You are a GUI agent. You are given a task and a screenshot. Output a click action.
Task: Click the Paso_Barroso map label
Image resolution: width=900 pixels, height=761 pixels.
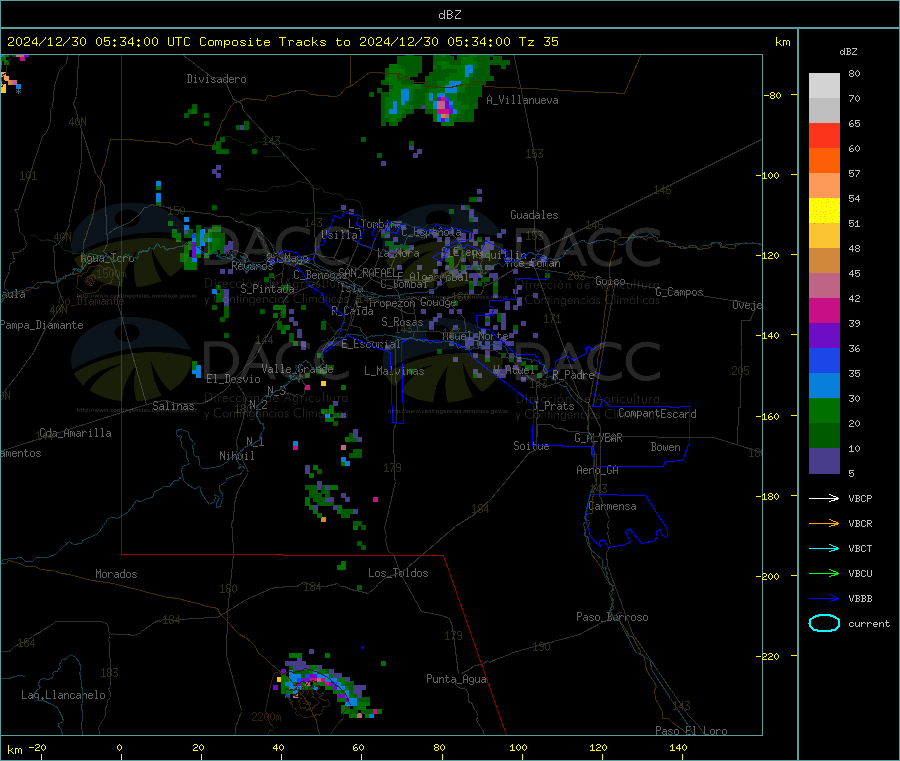tap(612, 617)
